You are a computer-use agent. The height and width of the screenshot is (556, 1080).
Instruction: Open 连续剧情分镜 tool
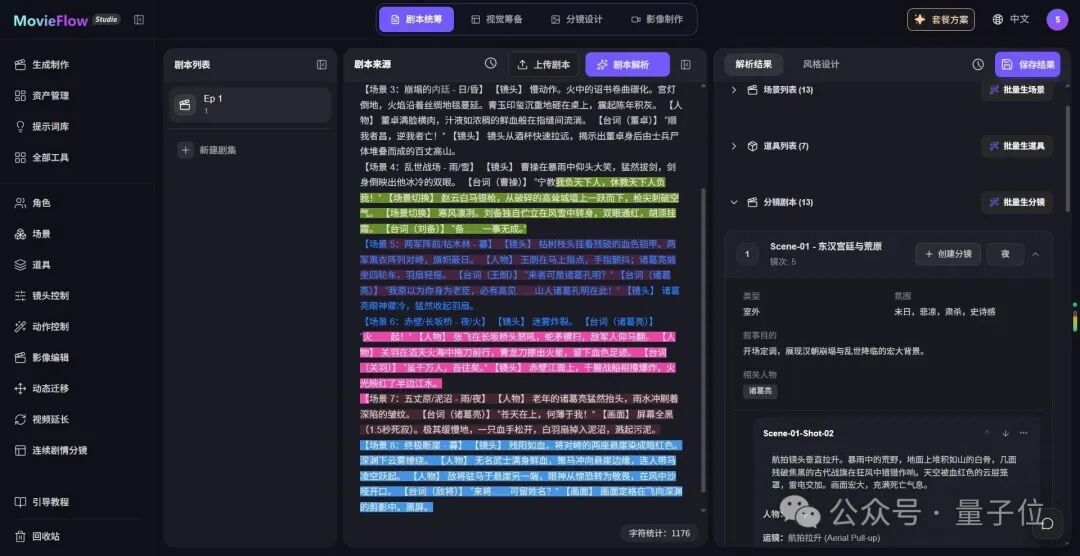click(x=51, y=451)
